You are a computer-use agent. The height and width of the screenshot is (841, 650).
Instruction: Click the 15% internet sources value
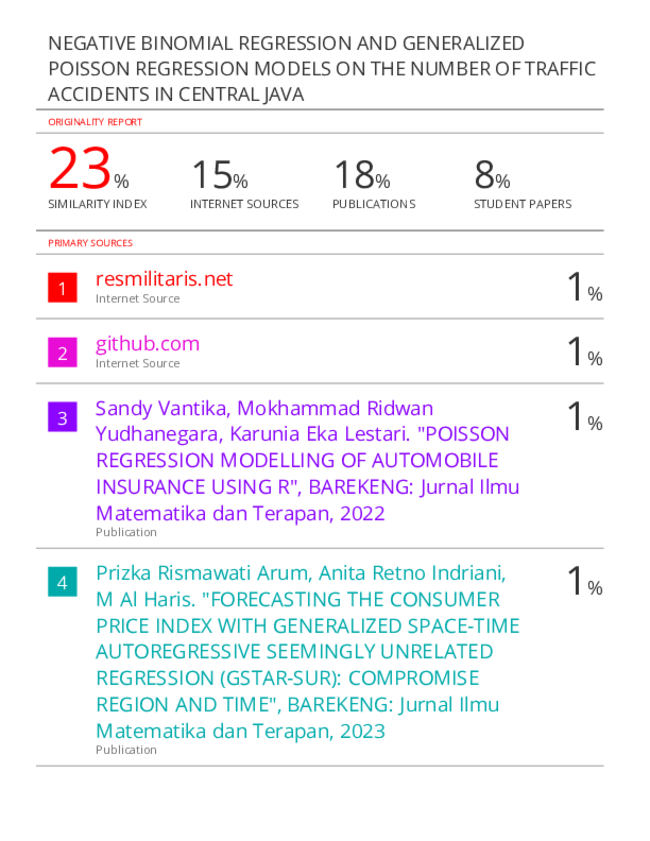click(219, 175)
